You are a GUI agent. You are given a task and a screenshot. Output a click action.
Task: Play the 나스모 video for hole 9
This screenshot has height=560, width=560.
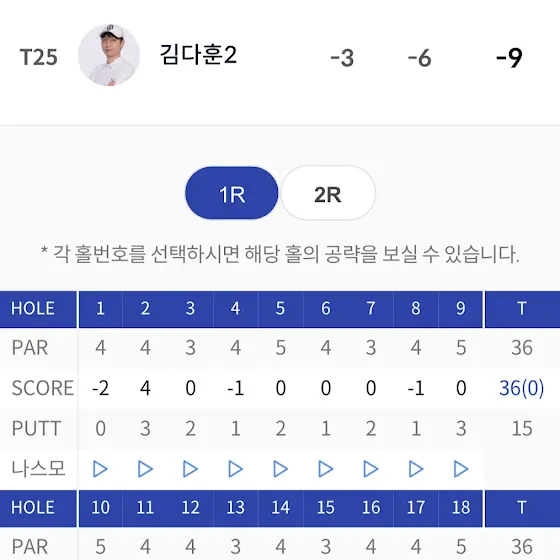click(x=461, y=469)
